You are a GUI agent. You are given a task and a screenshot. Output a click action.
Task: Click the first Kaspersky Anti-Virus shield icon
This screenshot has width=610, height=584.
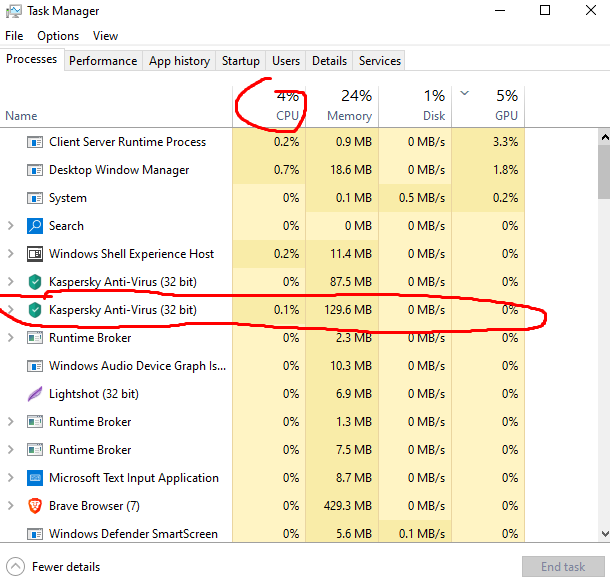pos(35,282)
